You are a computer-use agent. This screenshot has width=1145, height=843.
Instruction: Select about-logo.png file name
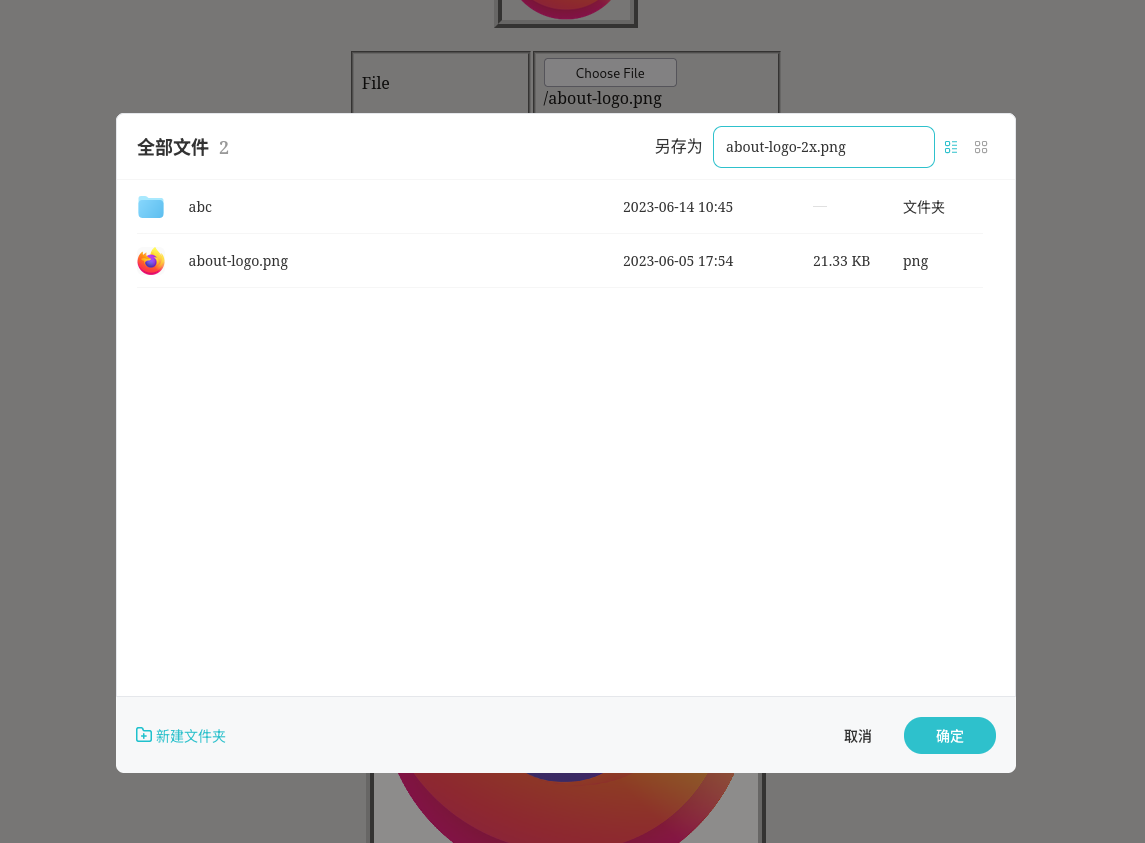pyautogui.click(x=238, y=261)
